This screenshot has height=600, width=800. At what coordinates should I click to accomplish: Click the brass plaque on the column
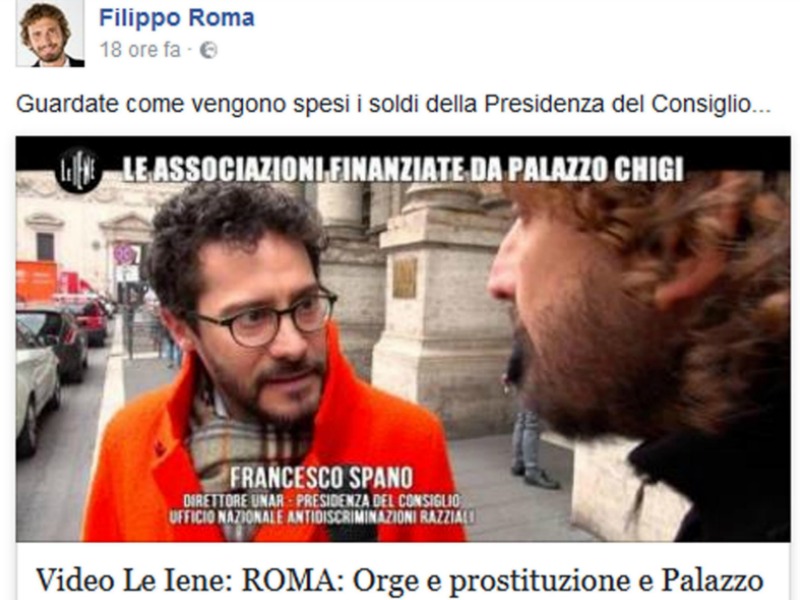(x=405, y=278)
